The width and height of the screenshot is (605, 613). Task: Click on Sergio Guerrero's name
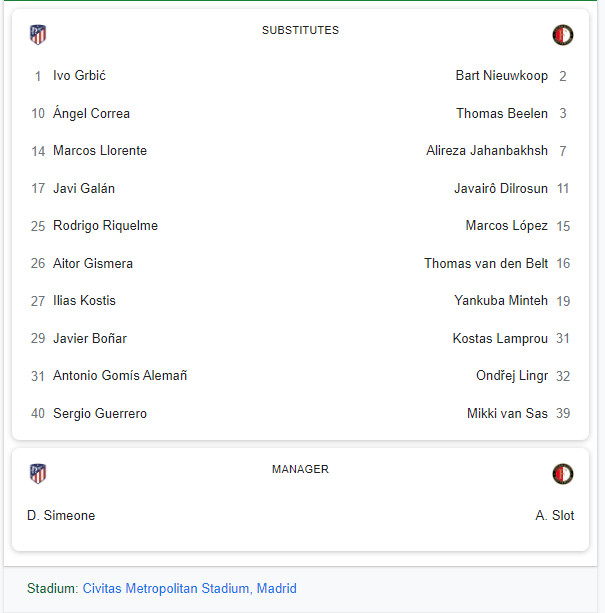(x=100, y=413)
